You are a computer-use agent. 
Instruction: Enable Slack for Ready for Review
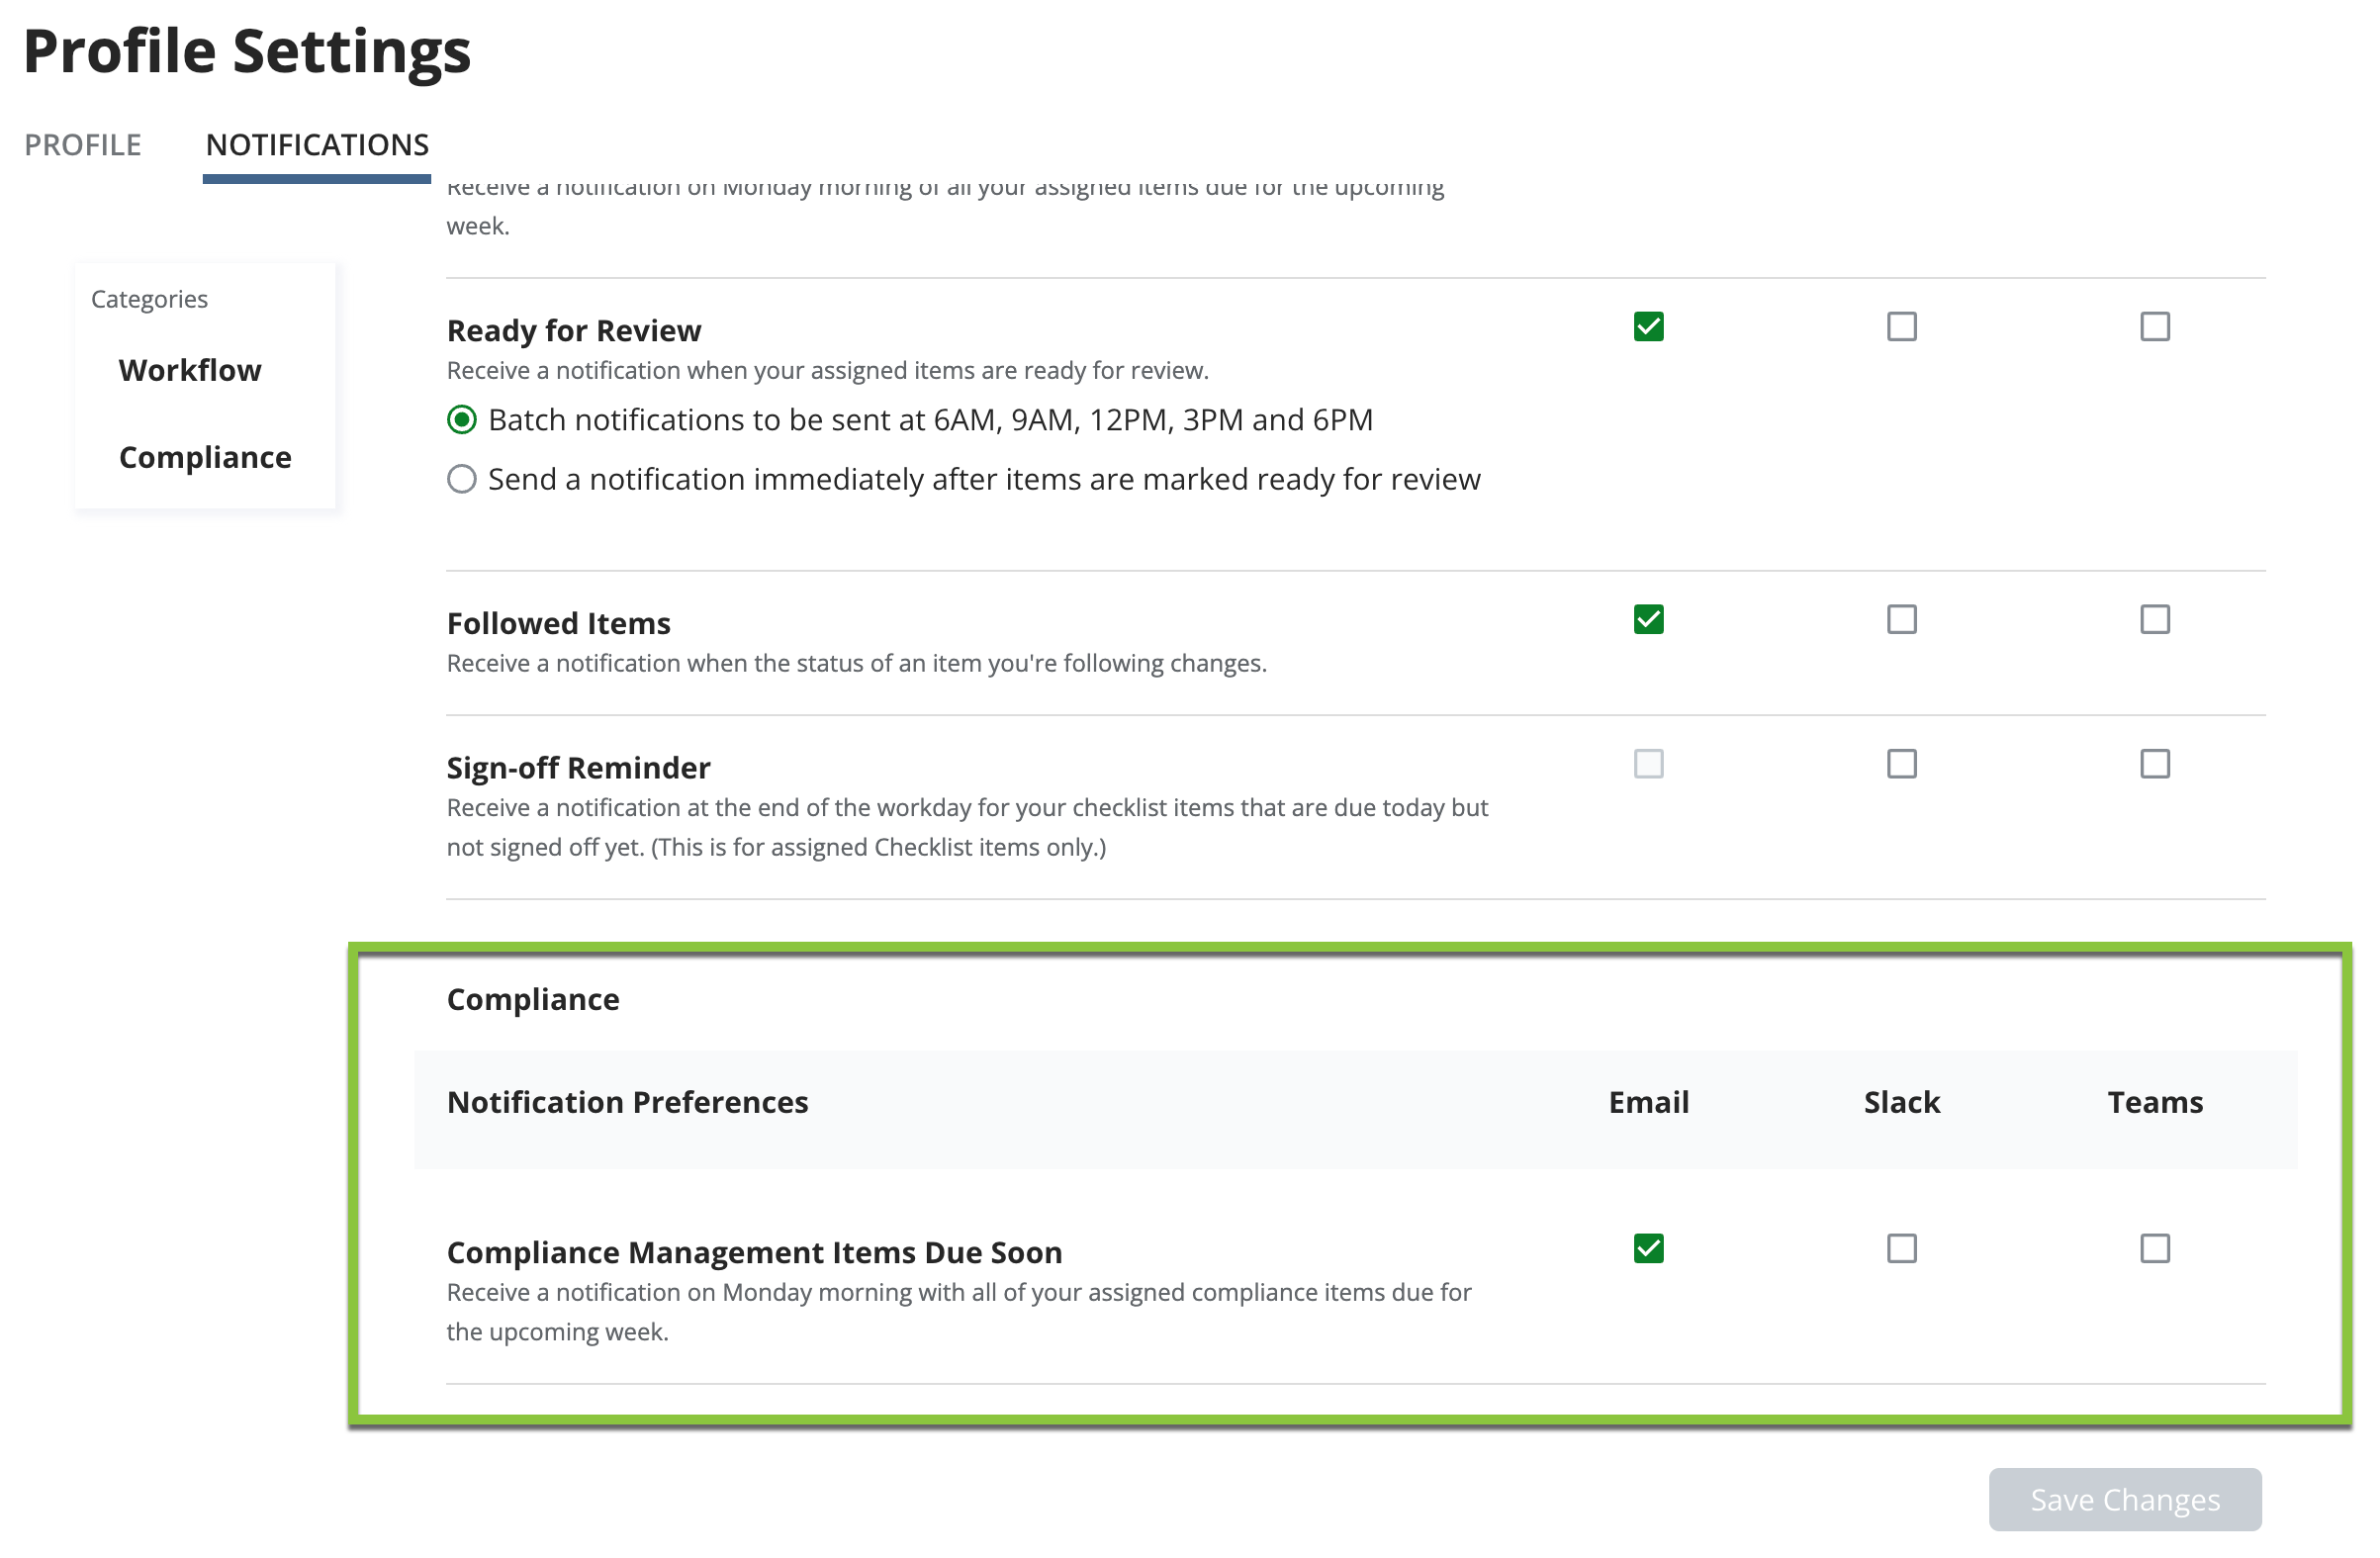1901,327
